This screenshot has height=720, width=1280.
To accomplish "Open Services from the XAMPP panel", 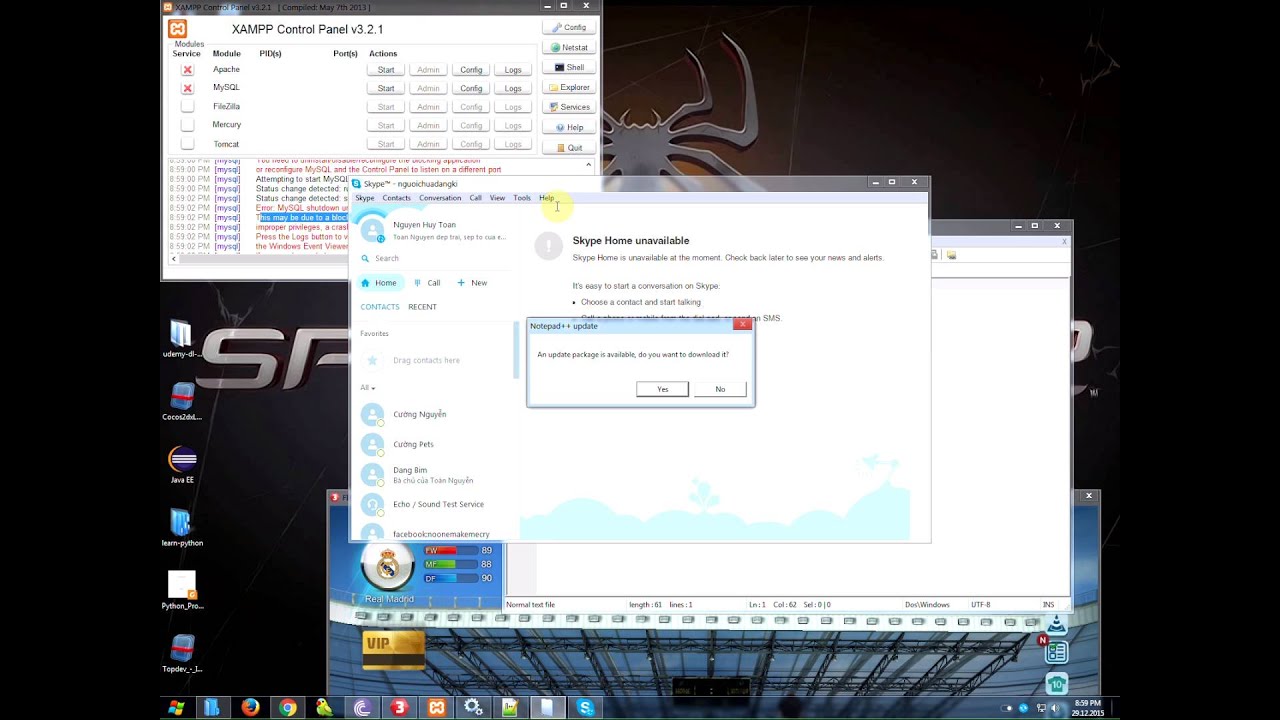I will coord(569,107).
